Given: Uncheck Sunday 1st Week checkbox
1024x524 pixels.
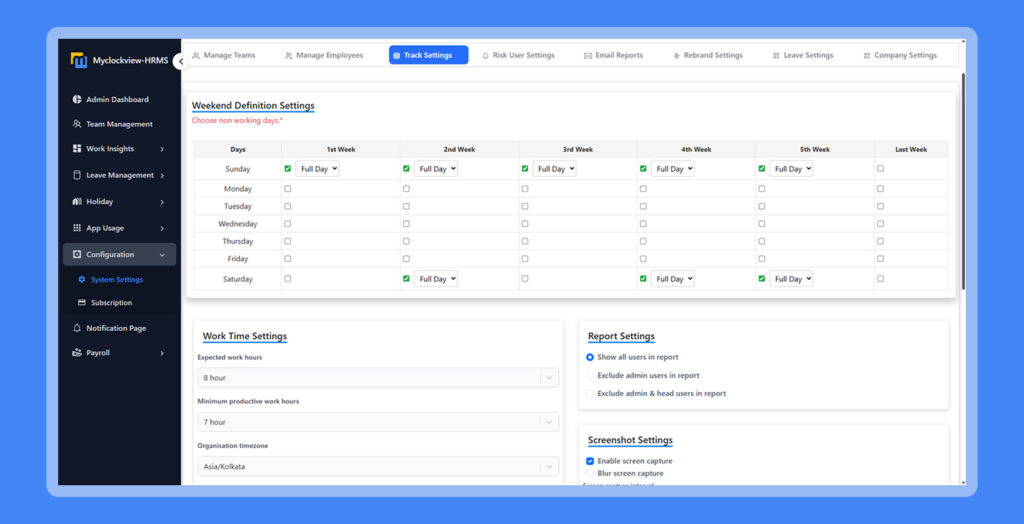Looking at the screenshot, I should pyautogui.click(x=288, y=169).
